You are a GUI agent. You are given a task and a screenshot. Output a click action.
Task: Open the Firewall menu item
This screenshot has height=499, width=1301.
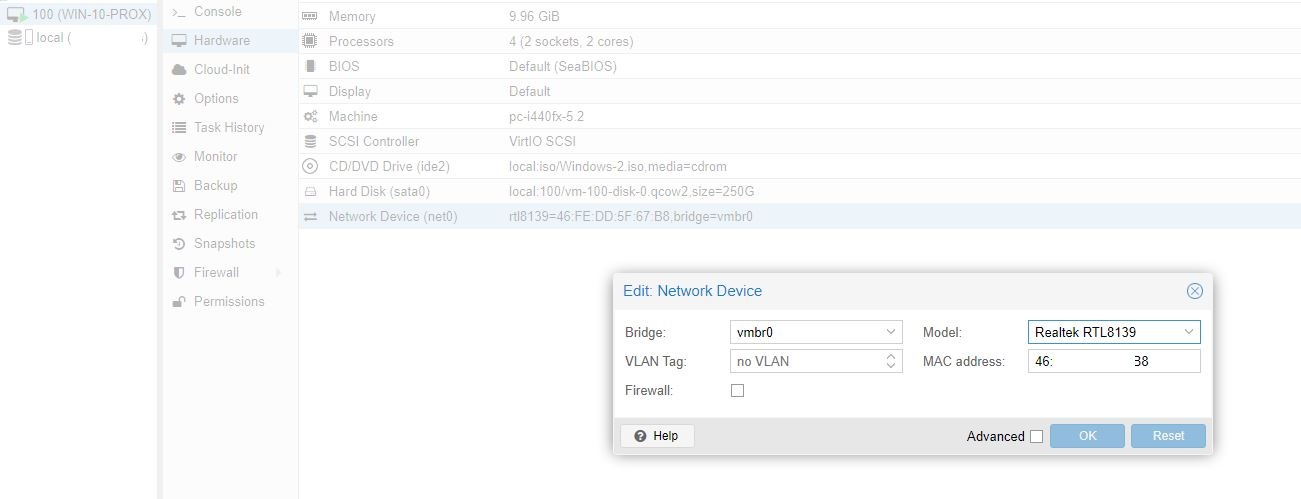(229, 273)
